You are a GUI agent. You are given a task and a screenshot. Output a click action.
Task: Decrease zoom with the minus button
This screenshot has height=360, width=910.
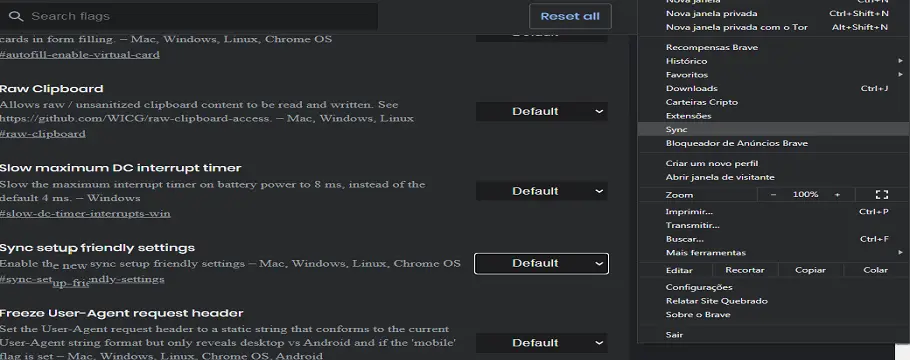coord(773,195)
